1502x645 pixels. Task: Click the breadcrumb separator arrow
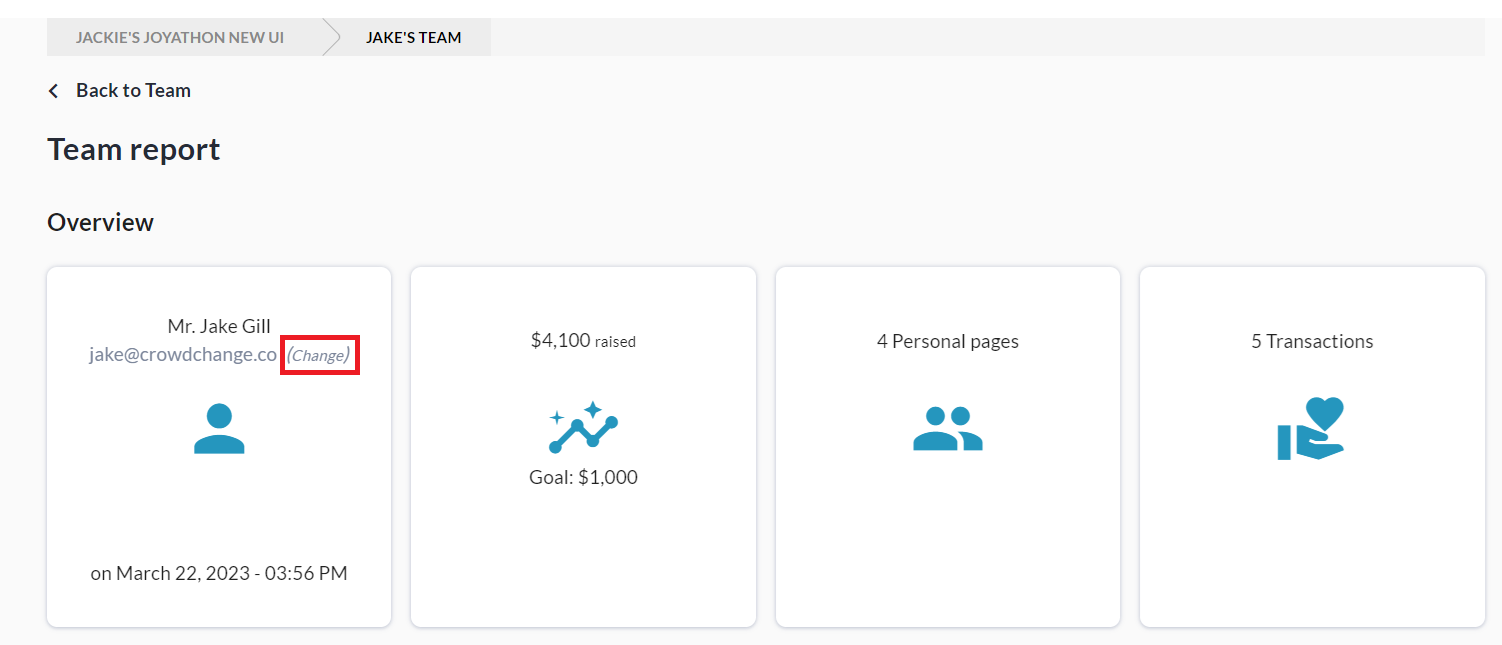click(x=331, y=38)
